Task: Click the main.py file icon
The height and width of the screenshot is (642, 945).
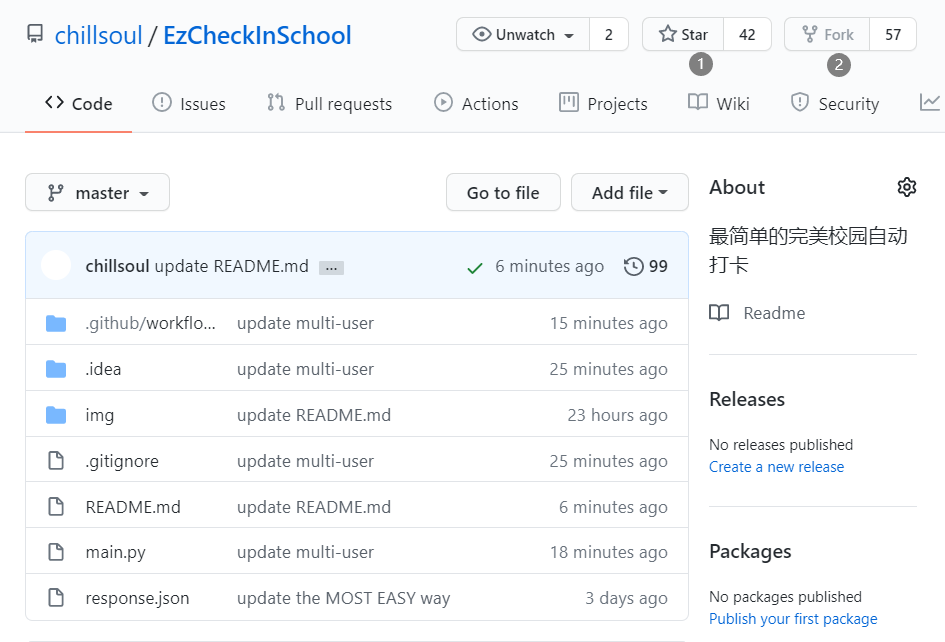Action: point(56,552)
